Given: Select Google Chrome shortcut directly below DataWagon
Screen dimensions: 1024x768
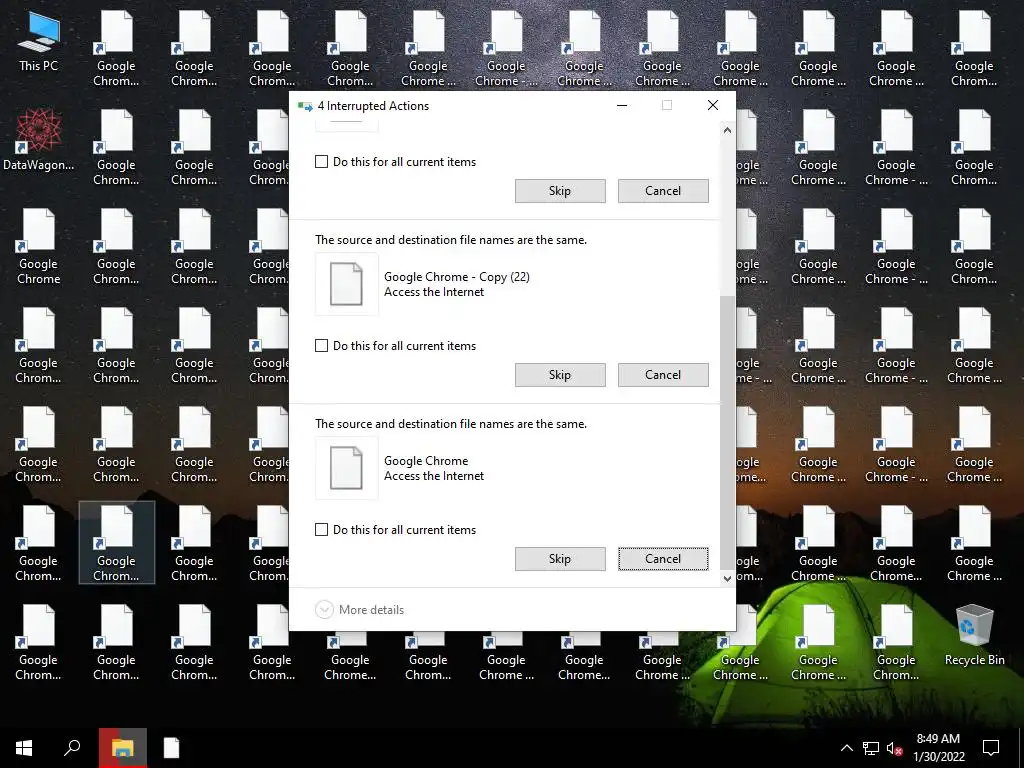Looking at the screenshot, I should point(39,248).
